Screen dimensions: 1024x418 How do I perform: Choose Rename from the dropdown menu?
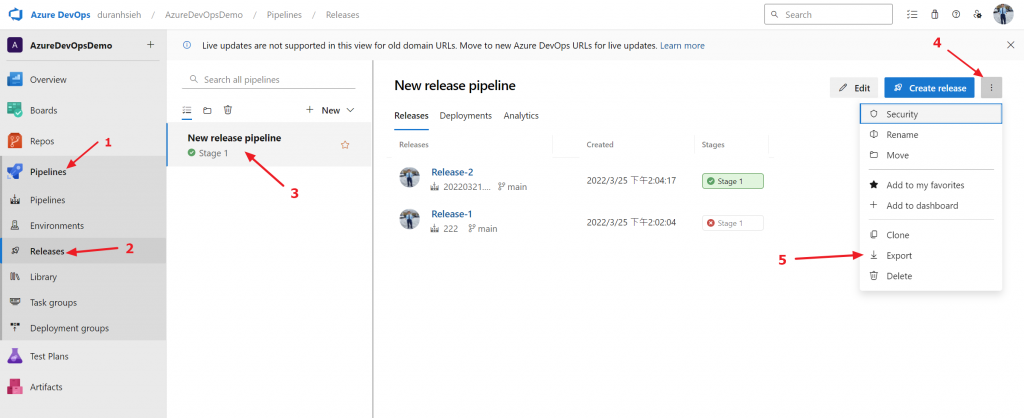click(x=931, y=135)
